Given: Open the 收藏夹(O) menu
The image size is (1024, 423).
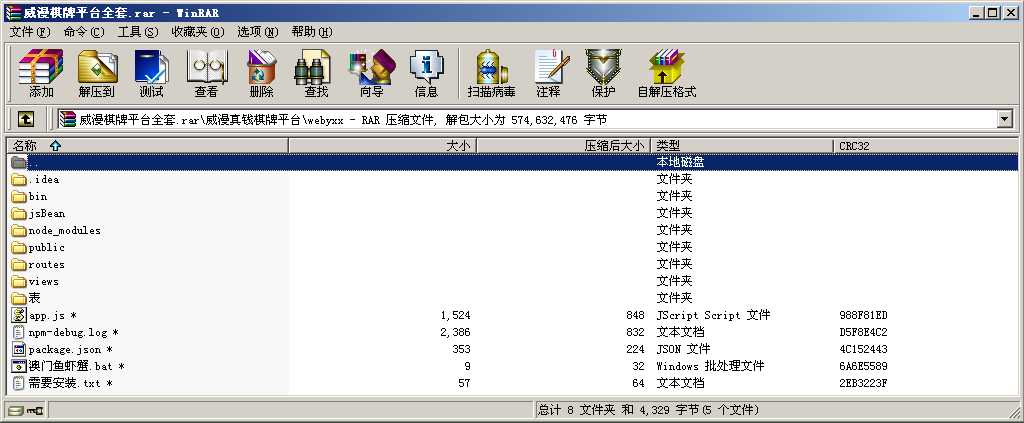Looking at the screenshot, I should click(x=198, y=32).
